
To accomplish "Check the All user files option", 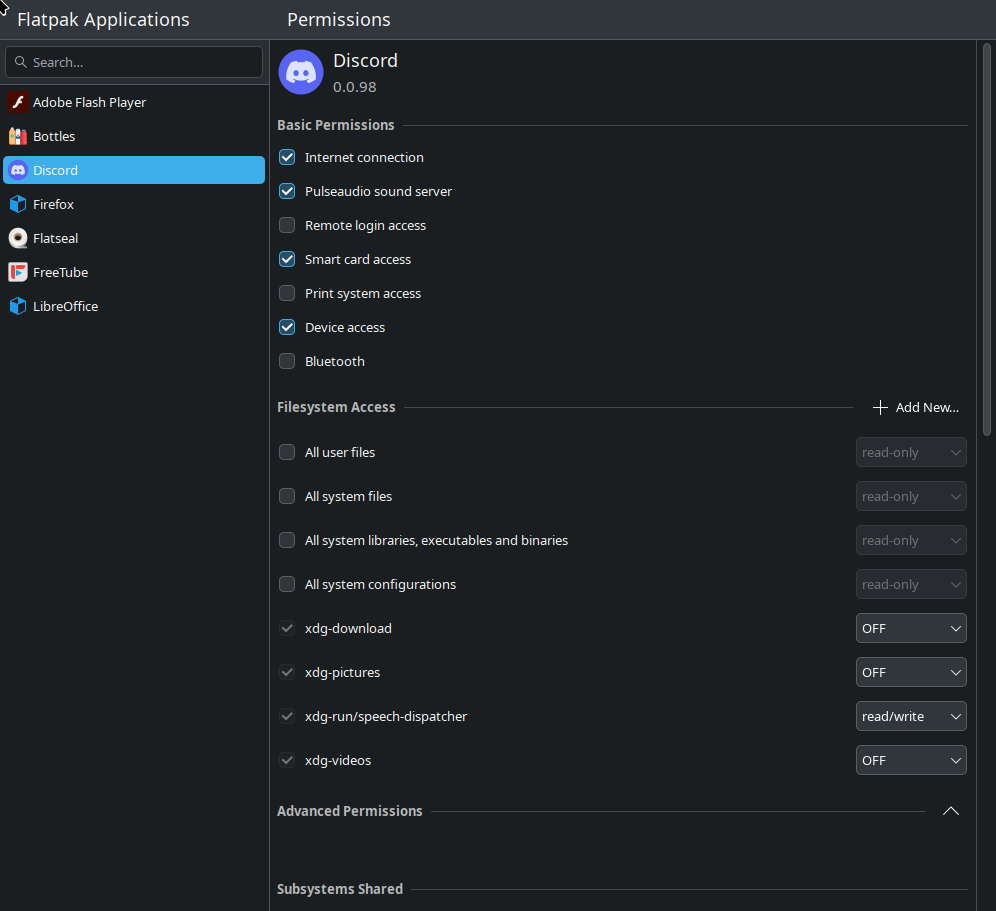I will (x=287, y=452).
